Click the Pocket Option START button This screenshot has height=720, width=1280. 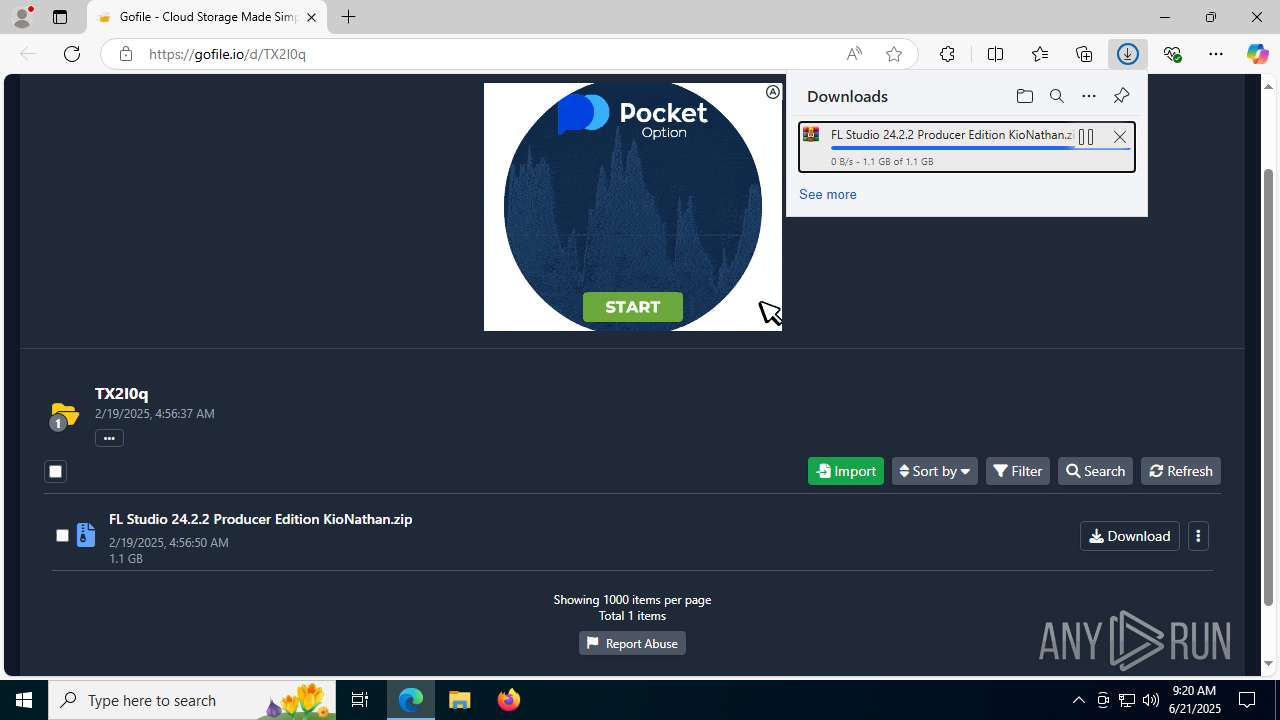[x=633, y=307]
